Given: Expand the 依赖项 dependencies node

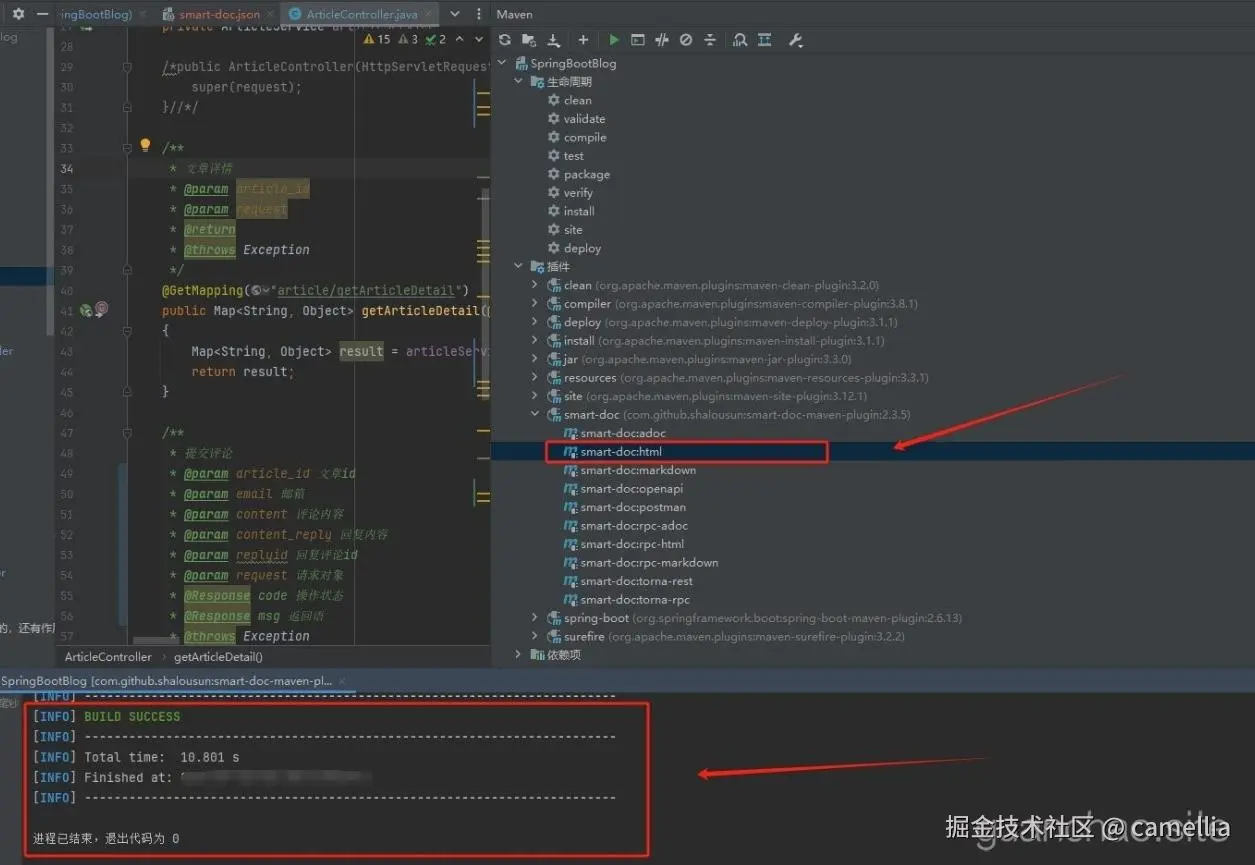Looking at the screenshot, I should (518, 654).
